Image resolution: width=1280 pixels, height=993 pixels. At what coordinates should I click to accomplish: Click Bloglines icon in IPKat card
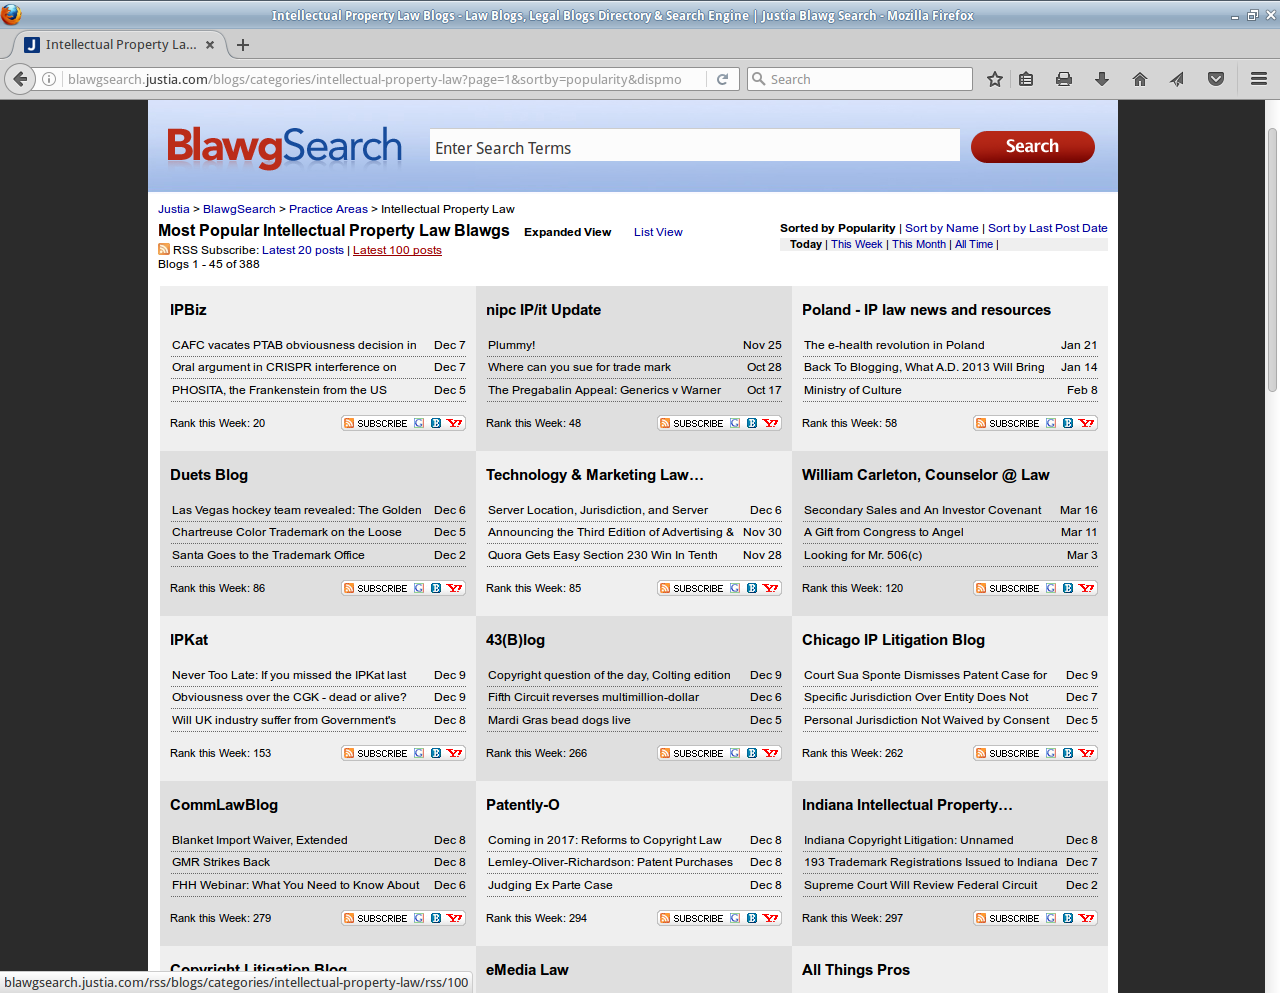pos(436,753)
